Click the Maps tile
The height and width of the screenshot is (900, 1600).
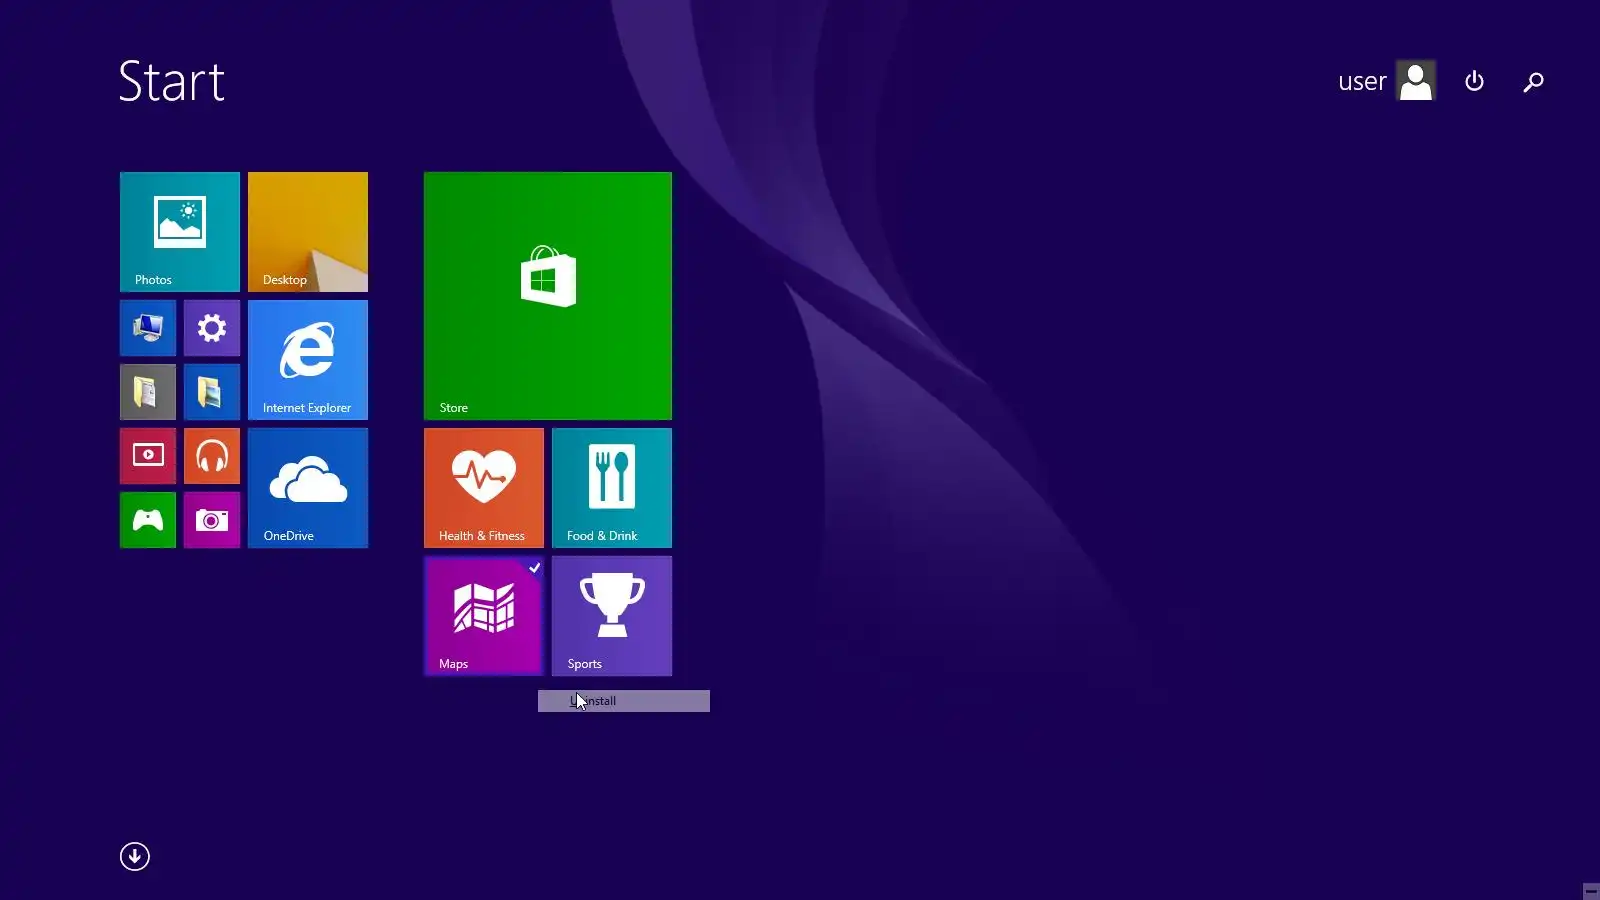484,616
